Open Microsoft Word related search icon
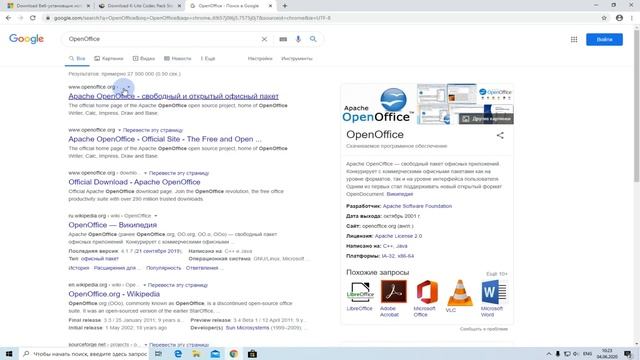 [x=494, y=292]
